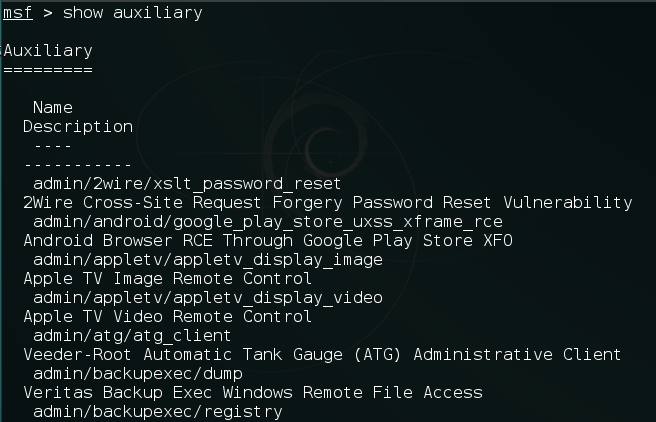The width and height of the screenshot is (656, 422).
Task: Select the admin/atg/atg_client module line
Action: click(132, 336)
